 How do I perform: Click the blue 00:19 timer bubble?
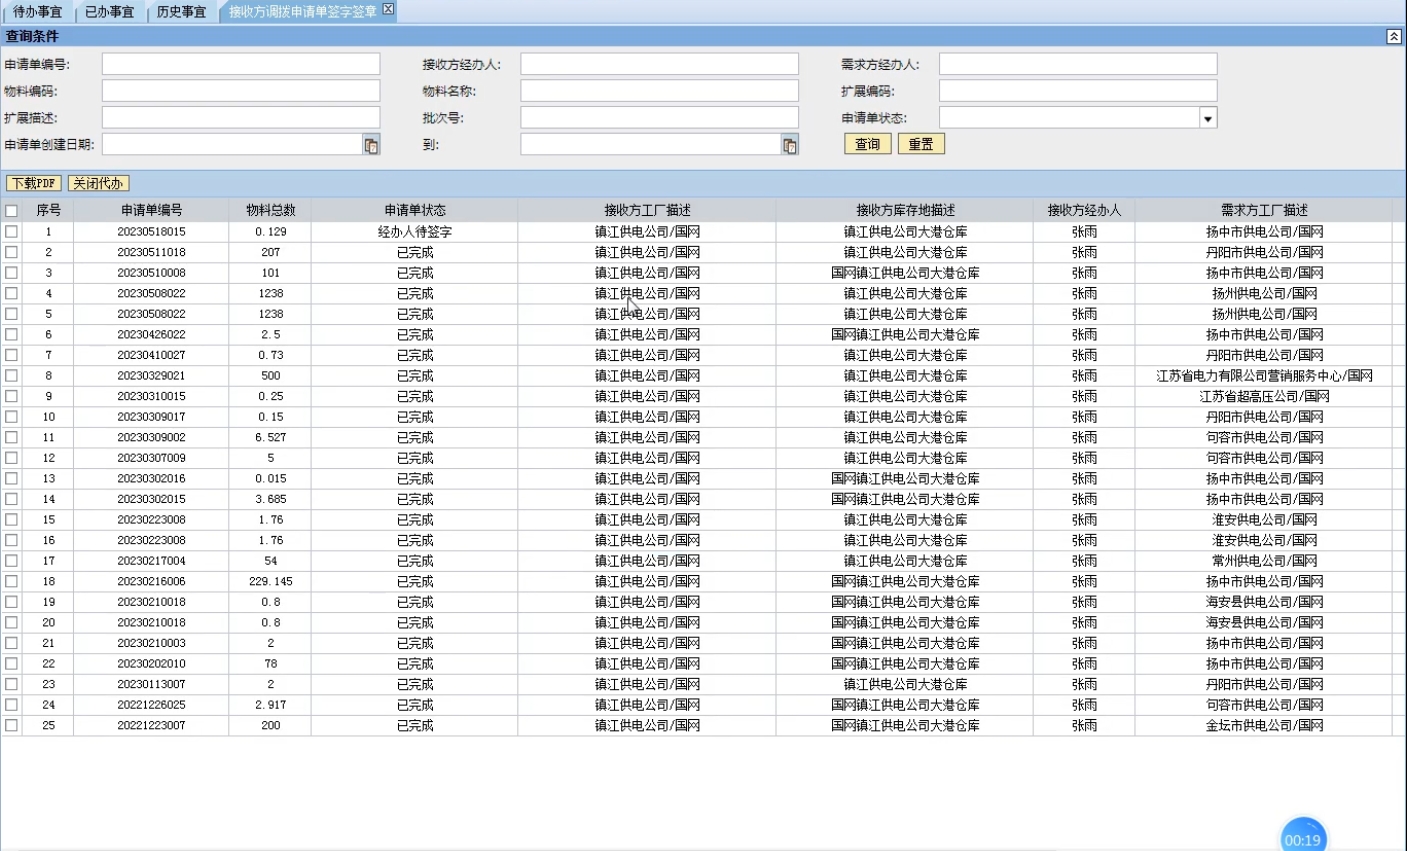click(1302, 837)
